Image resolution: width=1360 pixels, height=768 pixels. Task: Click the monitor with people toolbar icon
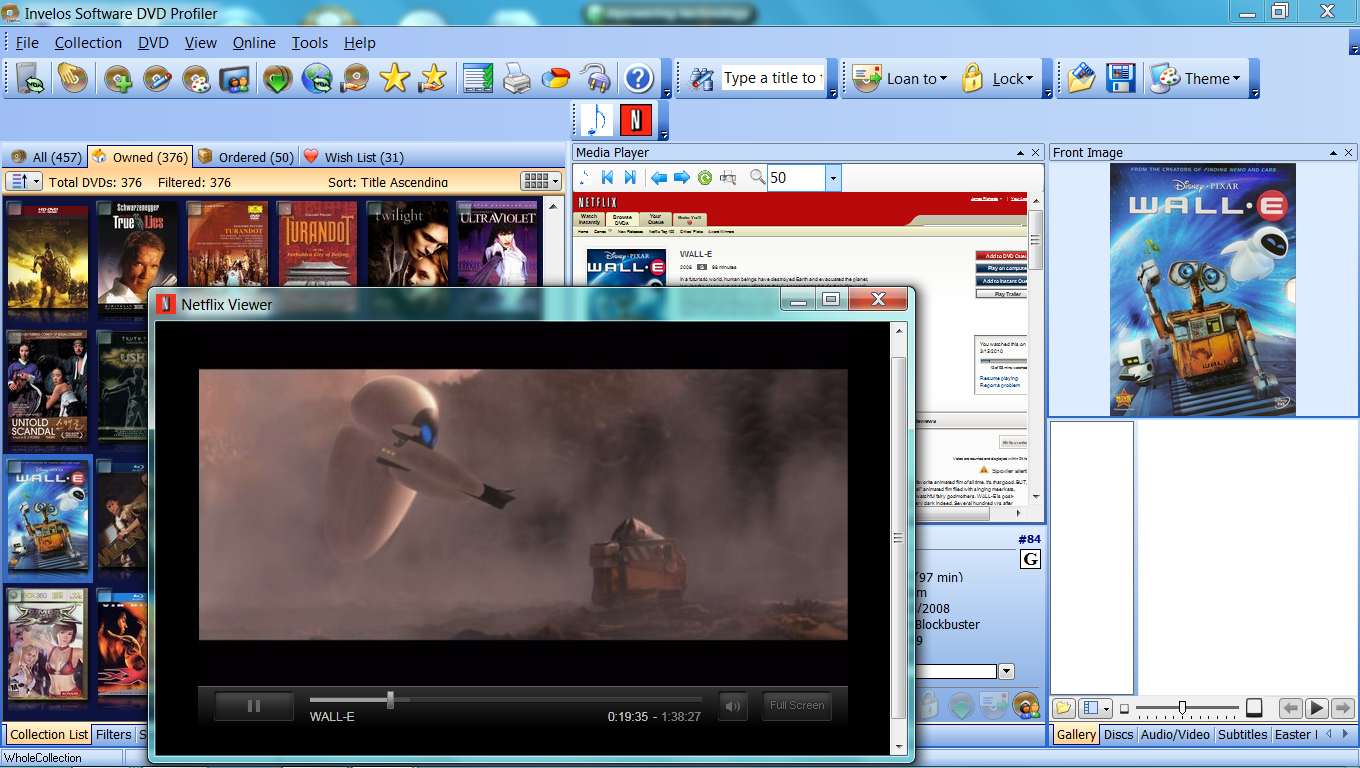click(x=234, y=78)
